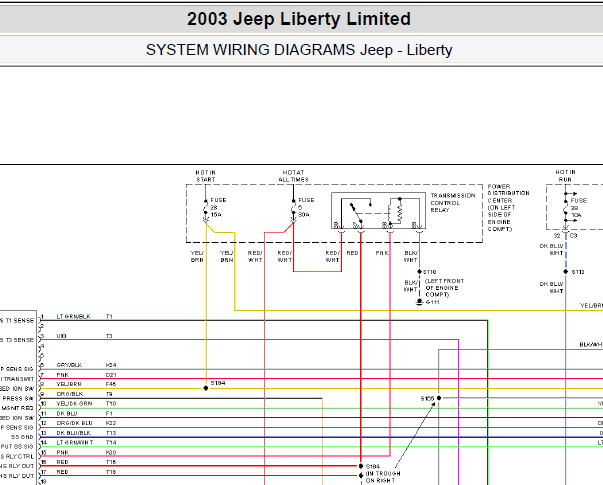Image resolution: width=603 pixels, height=485 pixels.
Task: Select the "S105" splice label
Action: click(427, 398)
